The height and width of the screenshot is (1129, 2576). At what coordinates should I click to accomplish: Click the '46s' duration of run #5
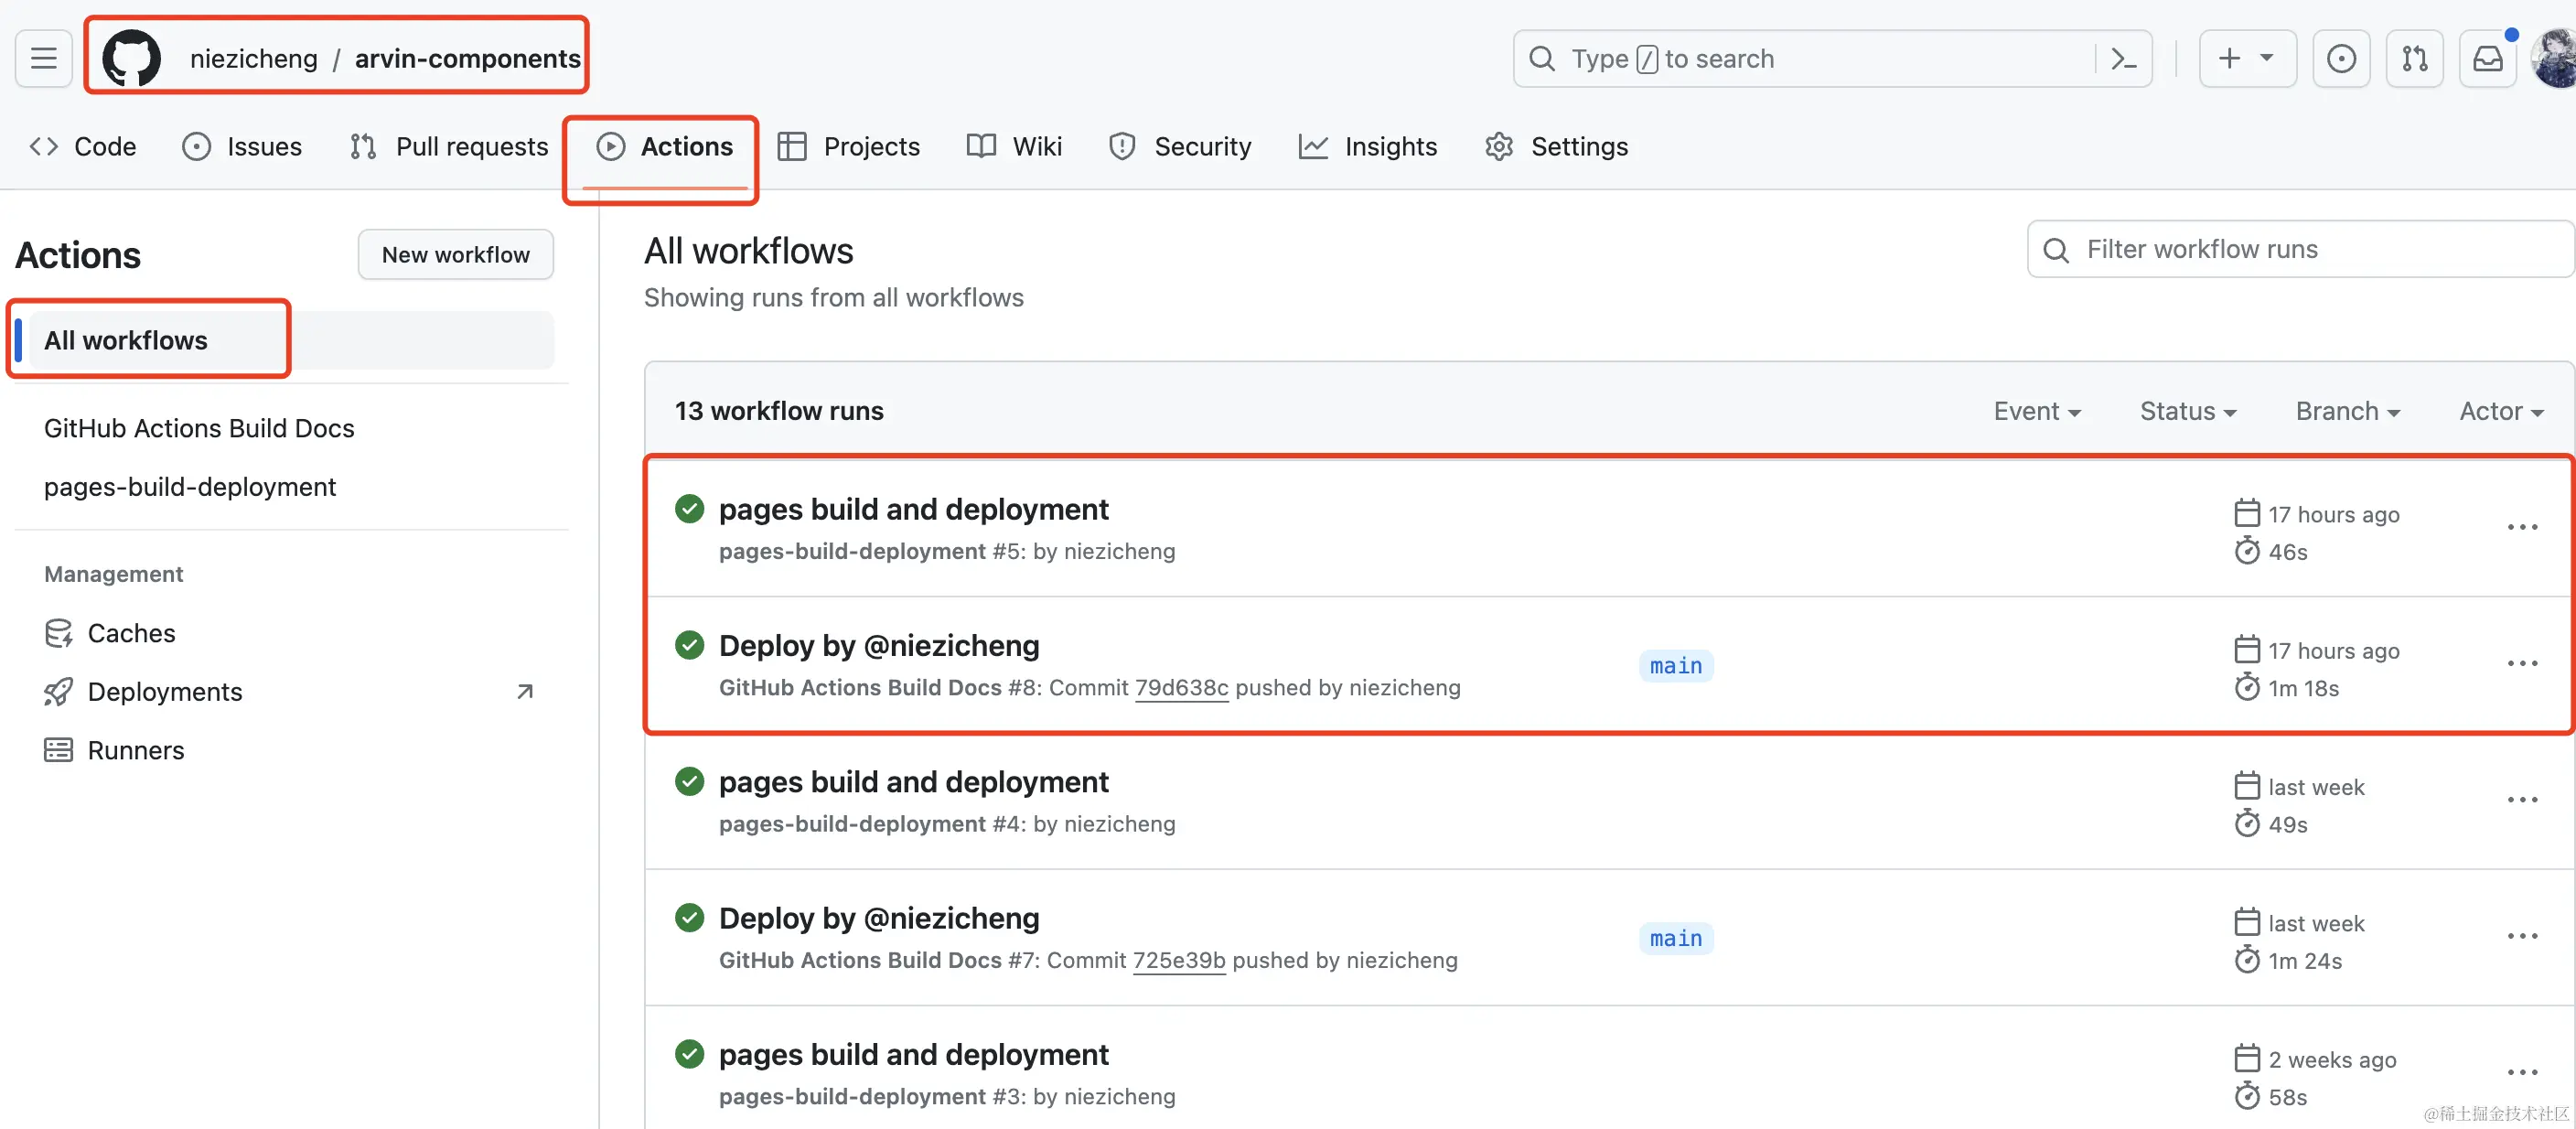click(2288, 552)
